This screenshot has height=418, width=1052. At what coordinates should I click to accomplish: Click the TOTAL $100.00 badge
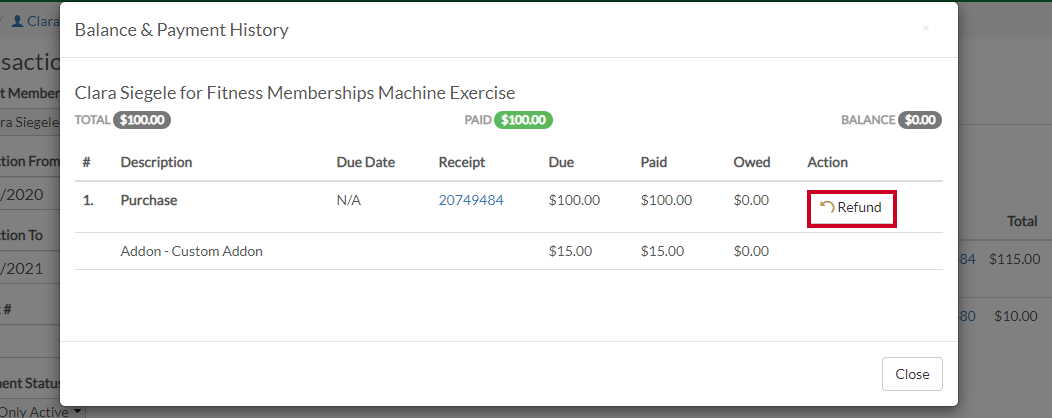tap(142, 120)
